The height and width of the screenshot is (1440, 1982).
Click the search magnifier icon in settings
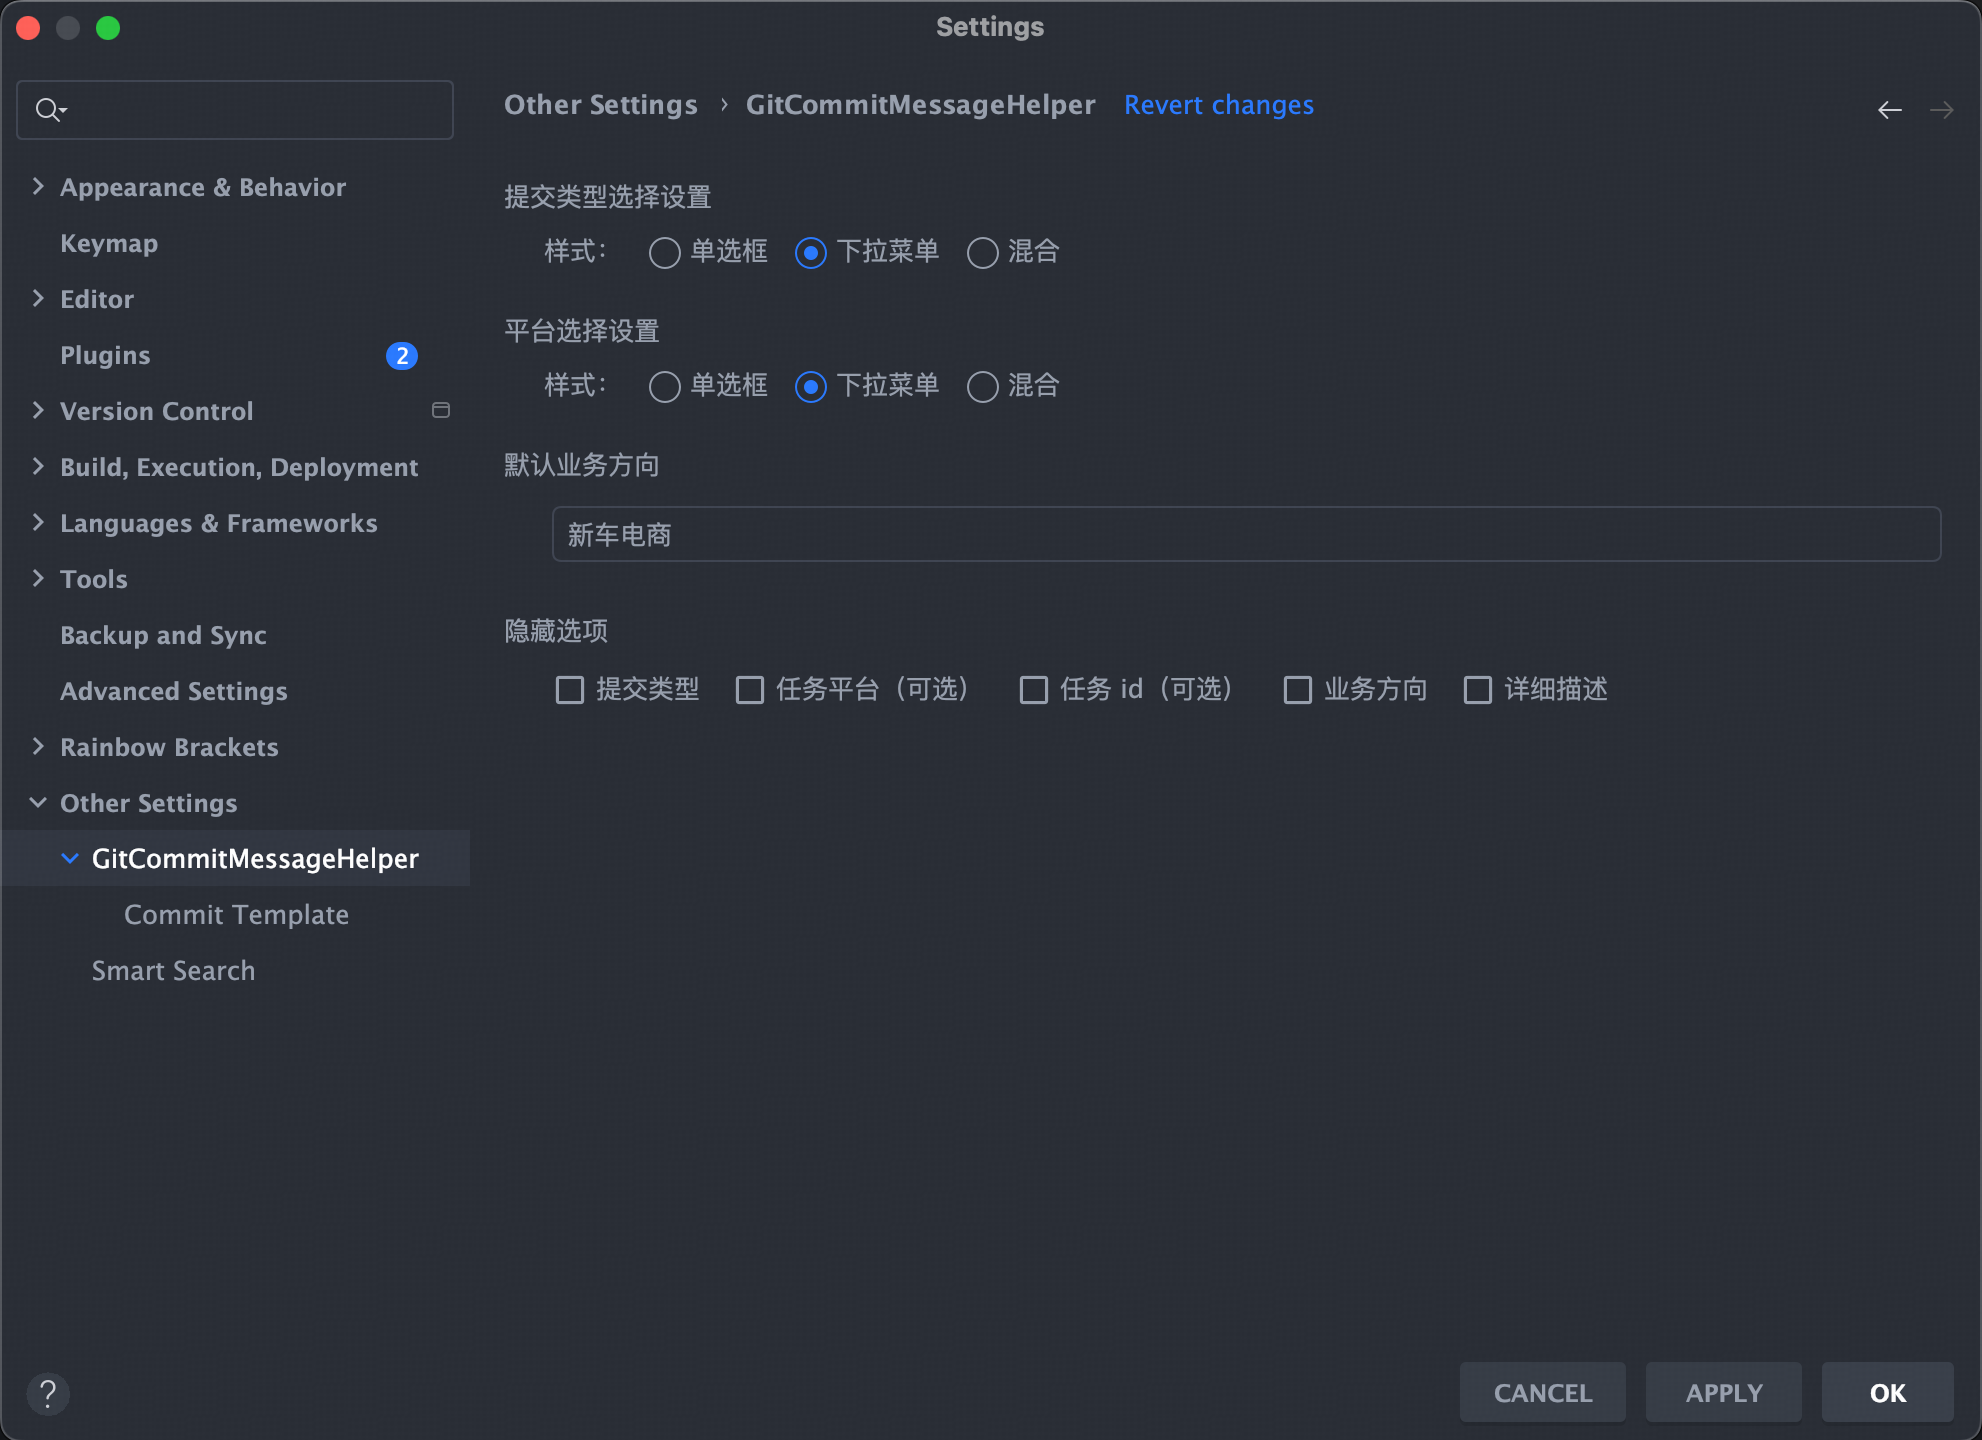tap(48, 110)
